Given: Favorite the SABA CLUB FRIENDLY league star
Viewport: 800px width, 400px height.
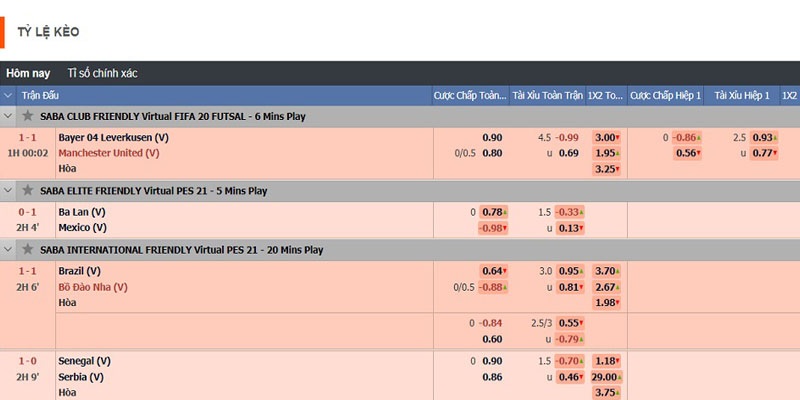Looking at the screenshot, I should click(x=28, y=116).
